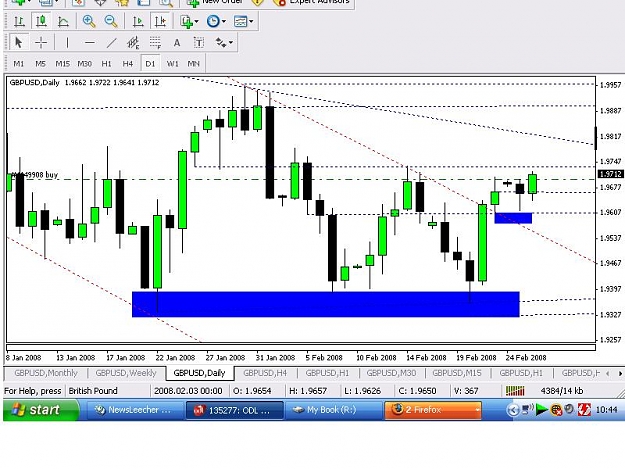Image resolution: width=625 pixels, height=469 pixels.
Task: Click the red and white tray icon
Action: pyautogui.click(x=584, y=409)
